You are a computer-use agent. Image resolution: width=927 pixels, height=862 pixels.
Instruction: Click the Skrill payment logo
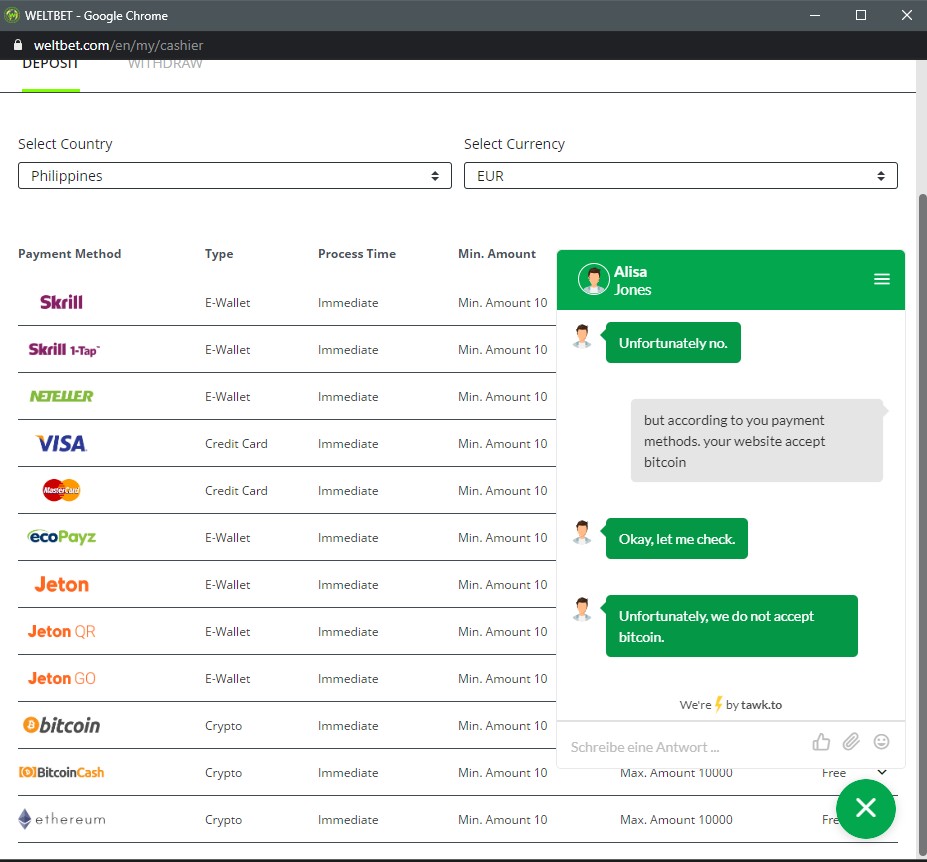click(61, 302)
